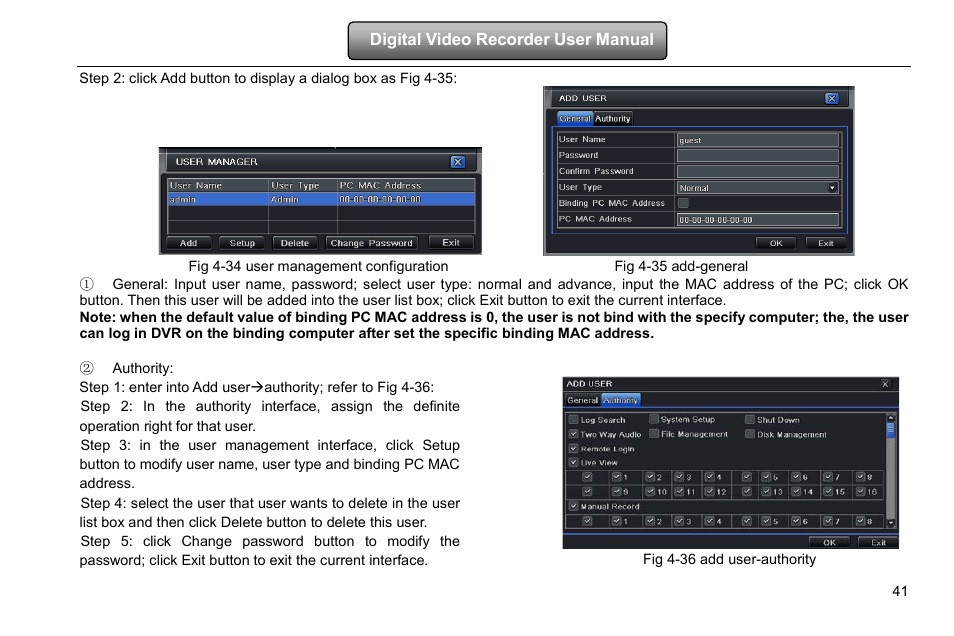Uncheck Live View channel 14 checkbox
The height and width of the screenshot is (636, 954).
796,492
